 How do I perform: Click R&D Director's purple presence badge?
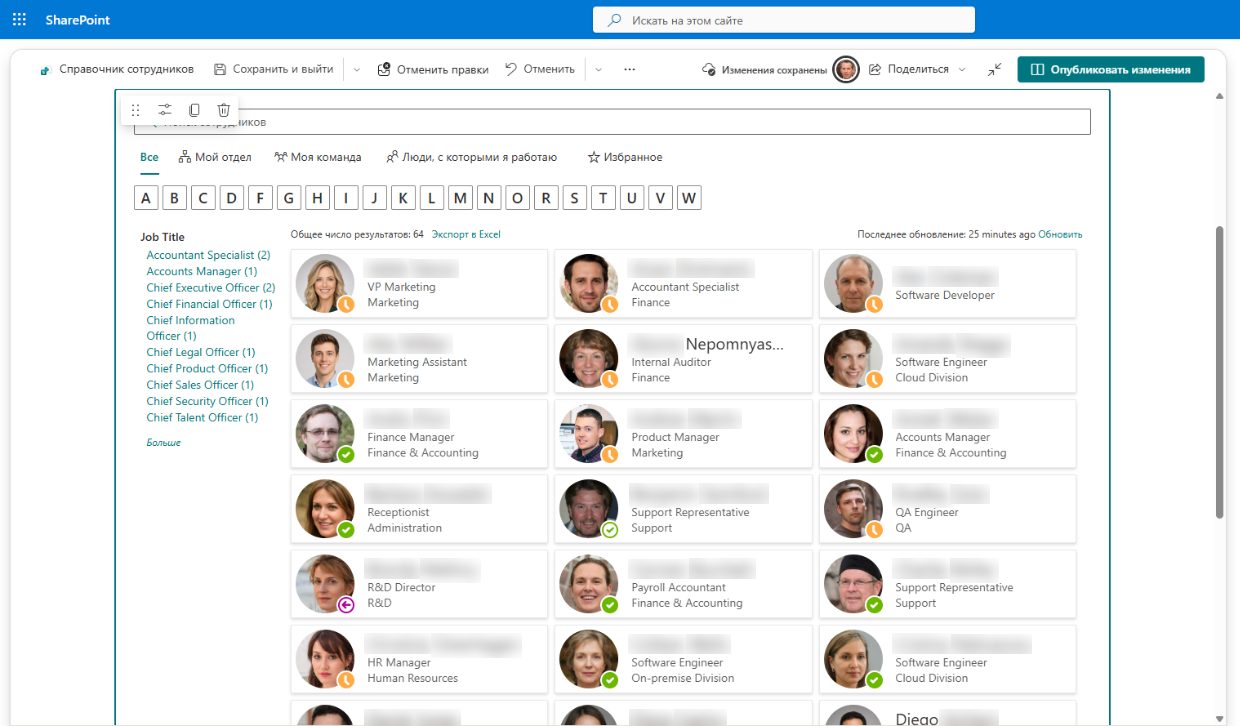click(346, 604)
